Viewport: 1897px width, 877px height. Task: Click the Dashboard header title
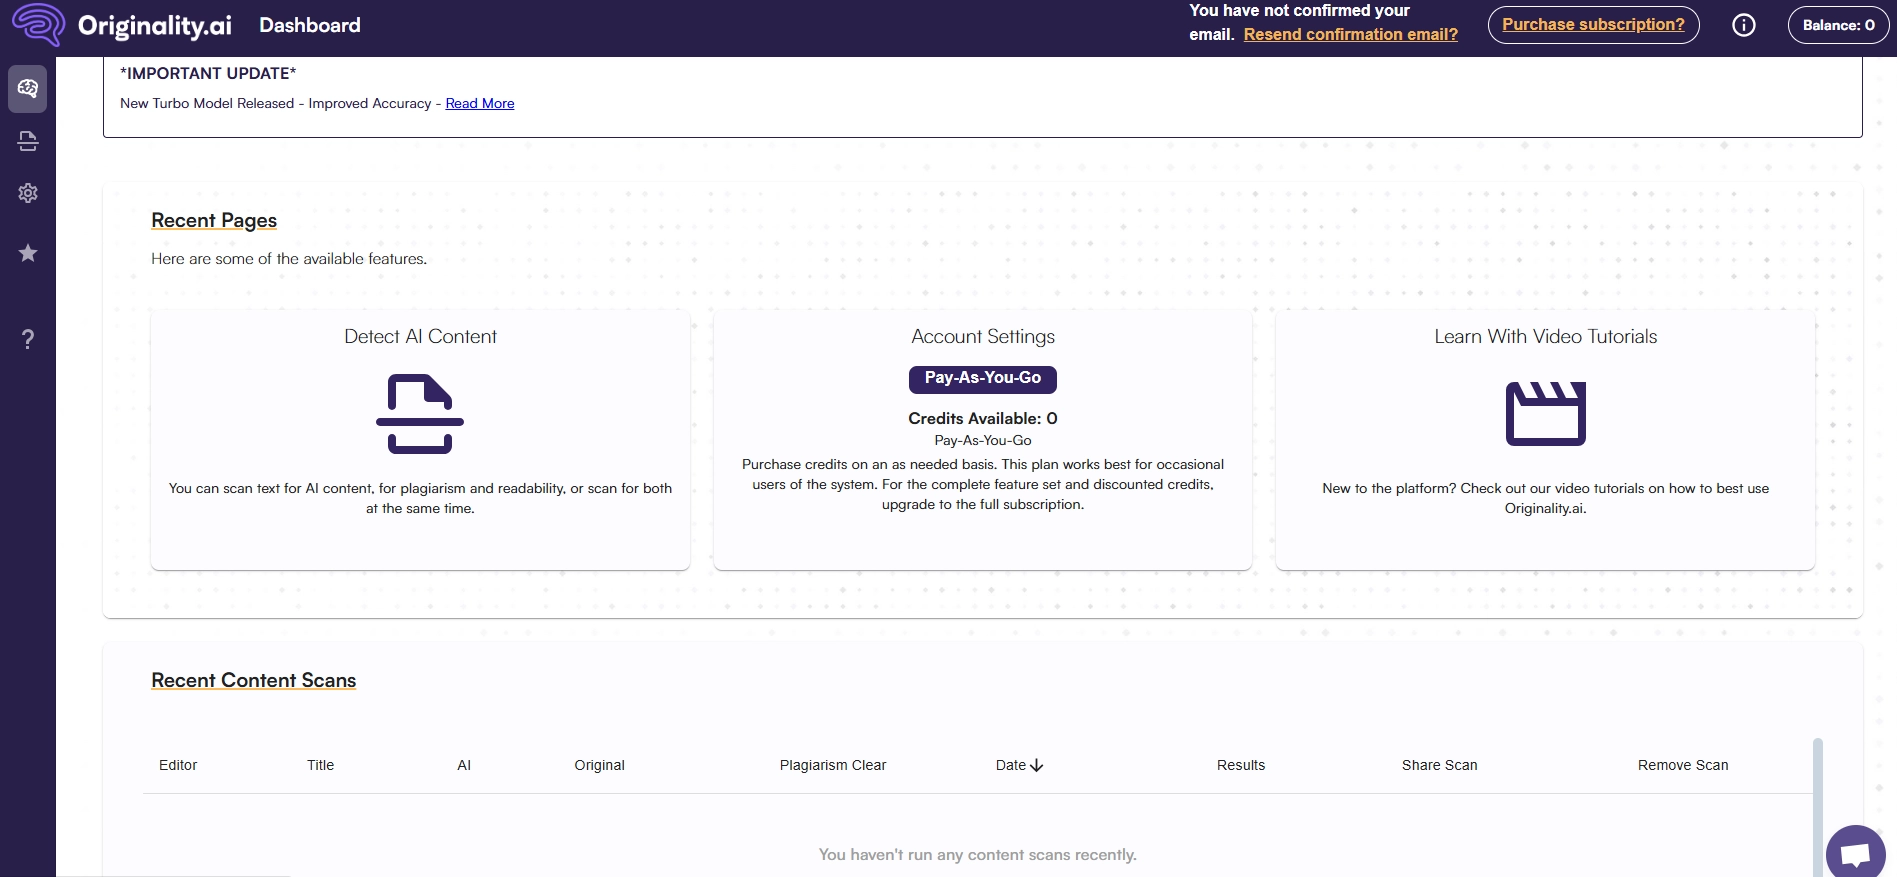pyautogui.click(x=310, y=25)
